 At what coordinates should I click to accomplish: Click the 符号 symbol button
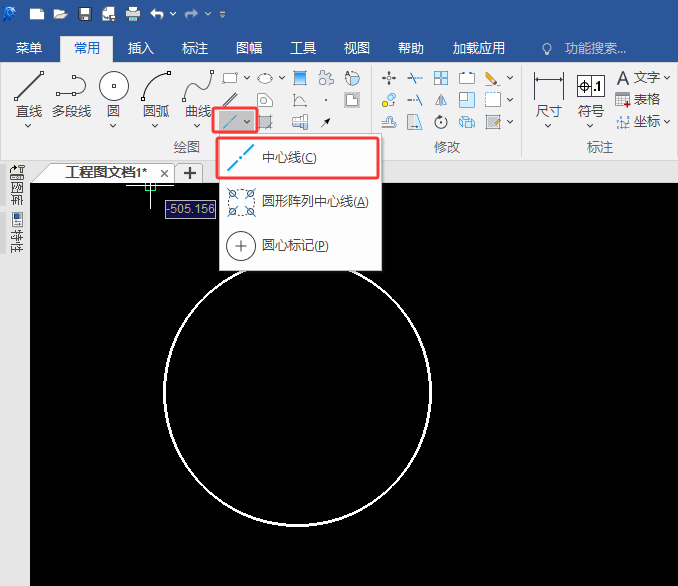tap(591, 95)
